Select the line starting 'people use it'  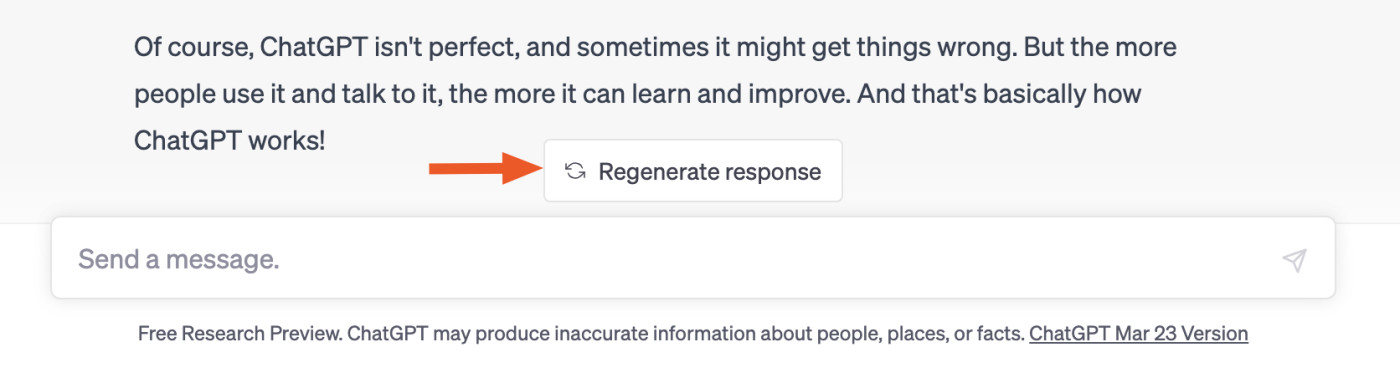pos(638,95)
